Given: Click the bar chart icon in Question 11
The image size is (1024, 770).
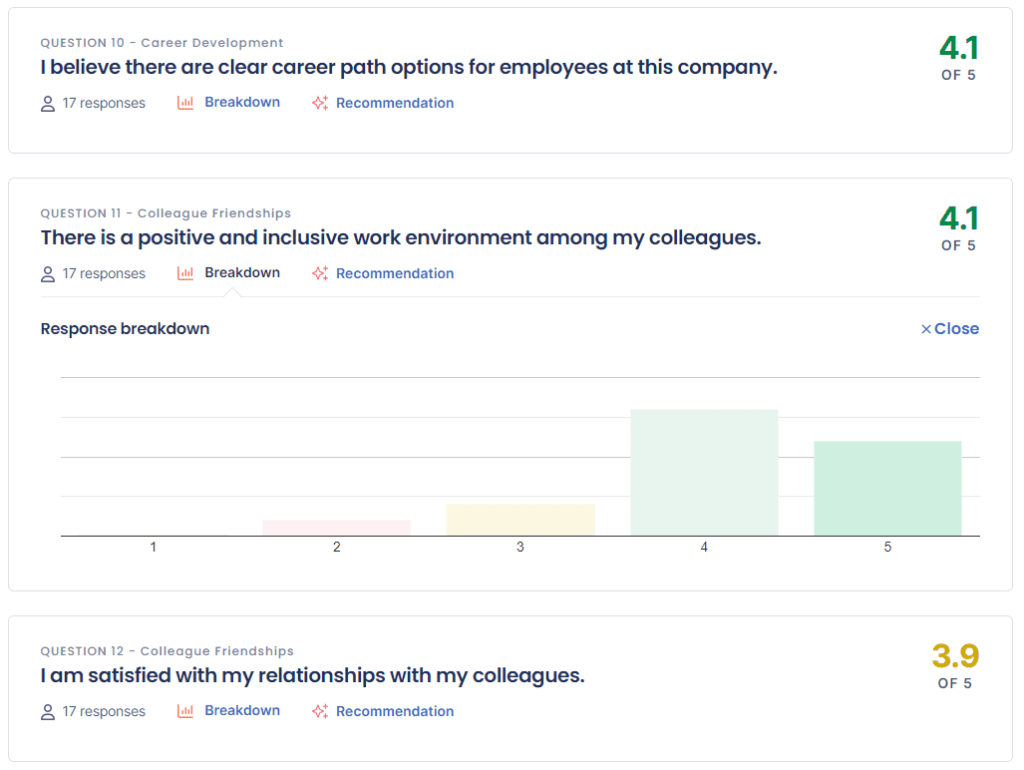Looking at the screenshot, I should coord(185,273).
